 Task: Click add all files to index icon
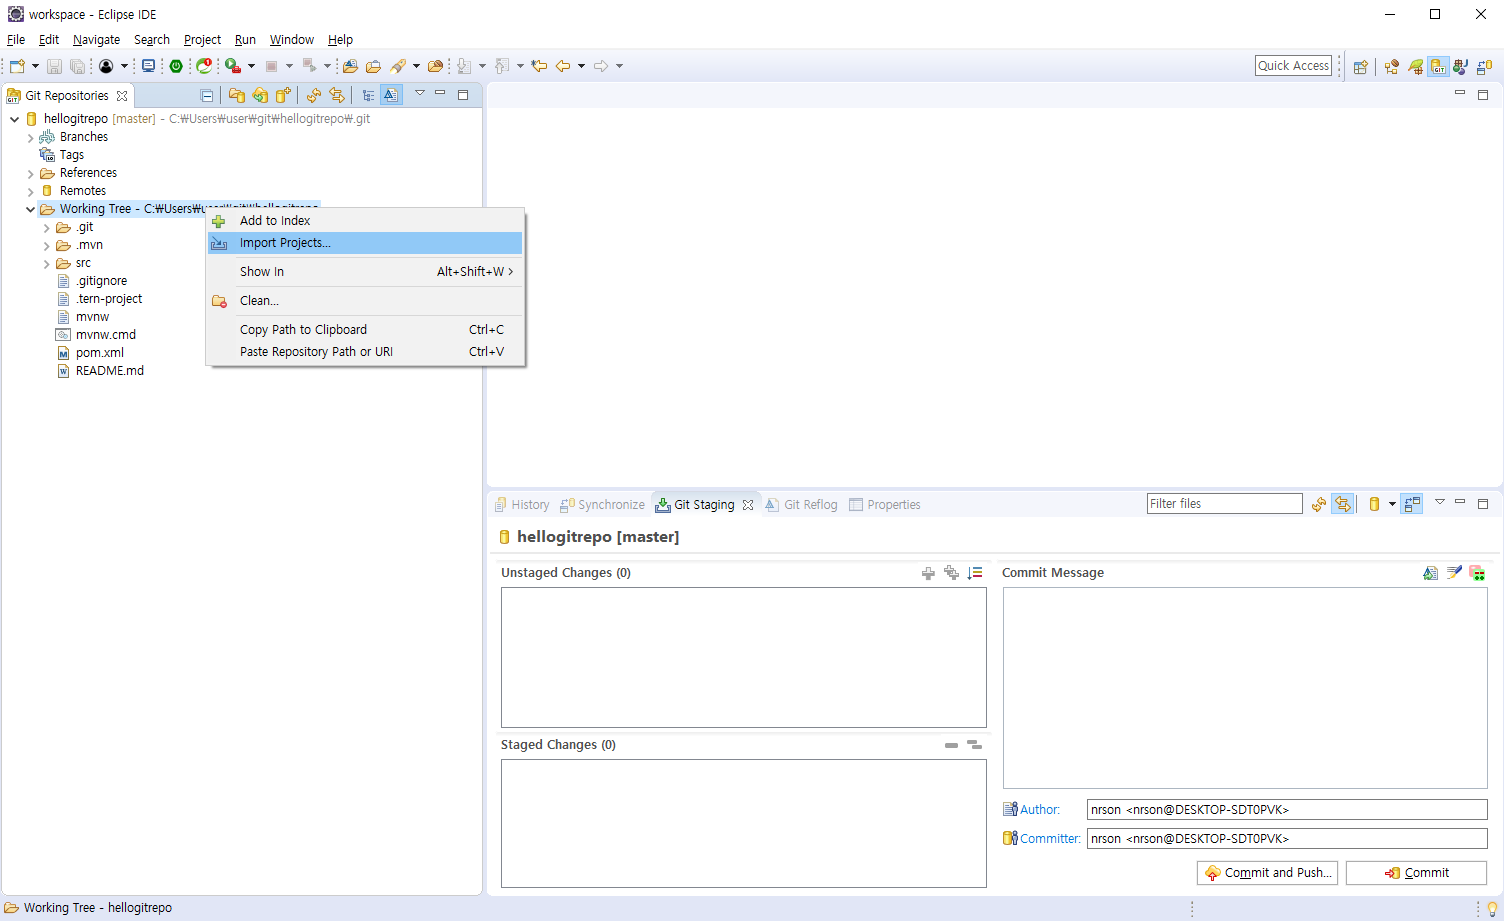pyautogui.click(x=951, y=573)
